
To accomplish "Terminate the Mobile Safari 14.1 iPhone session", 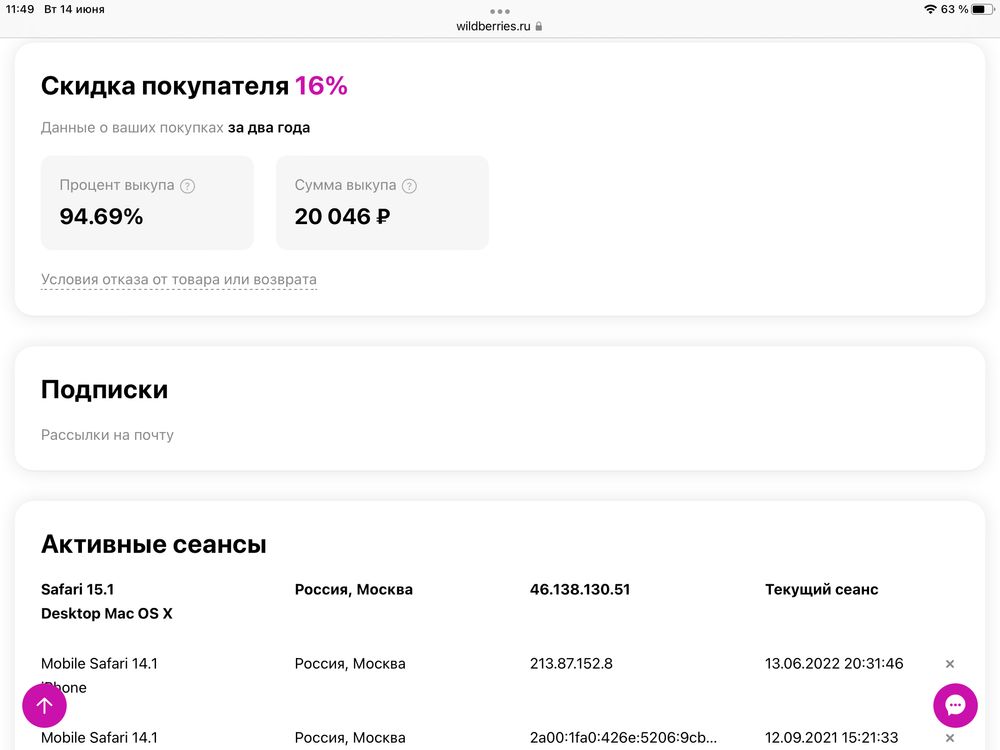I will click(948, 664).
